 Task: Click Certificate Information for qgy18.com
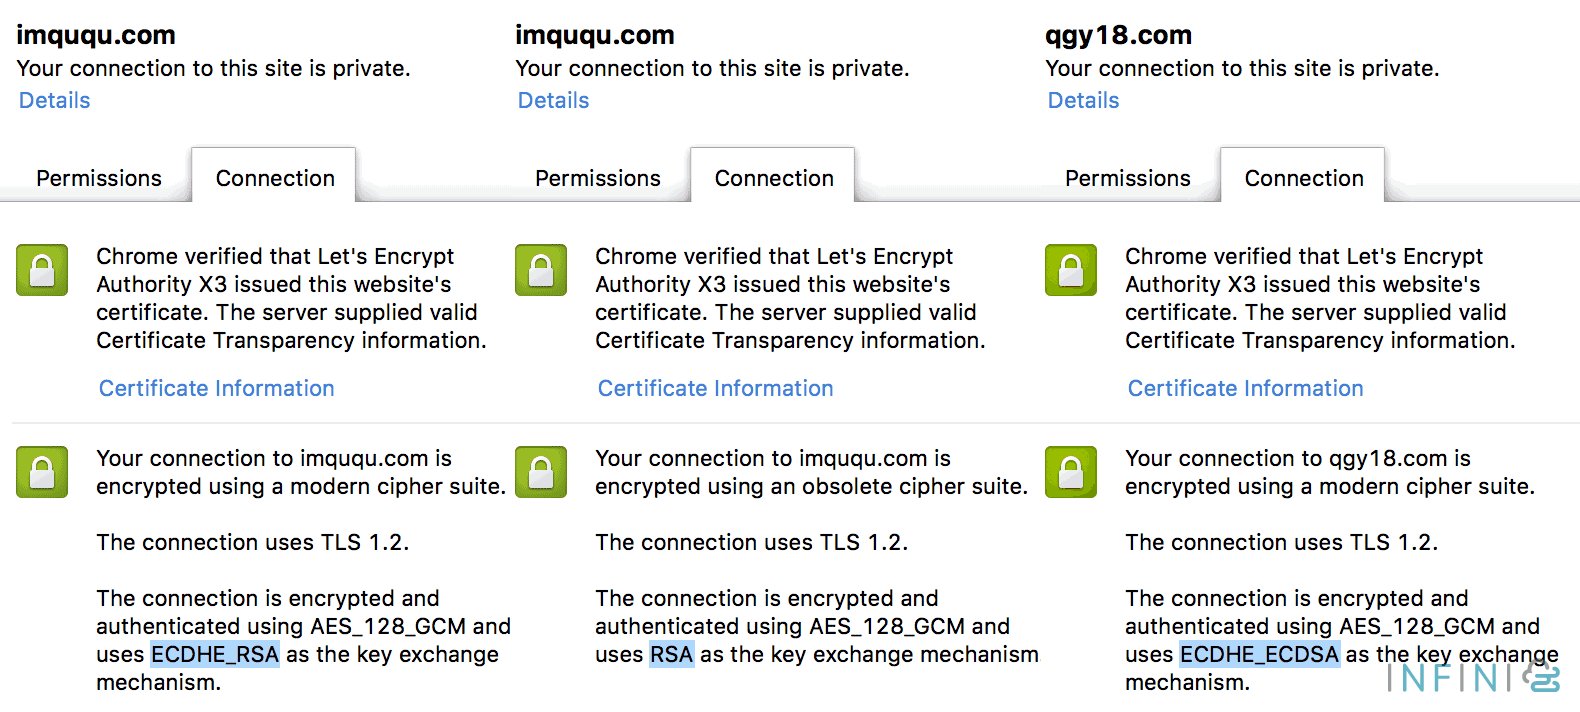(1244, 388)
